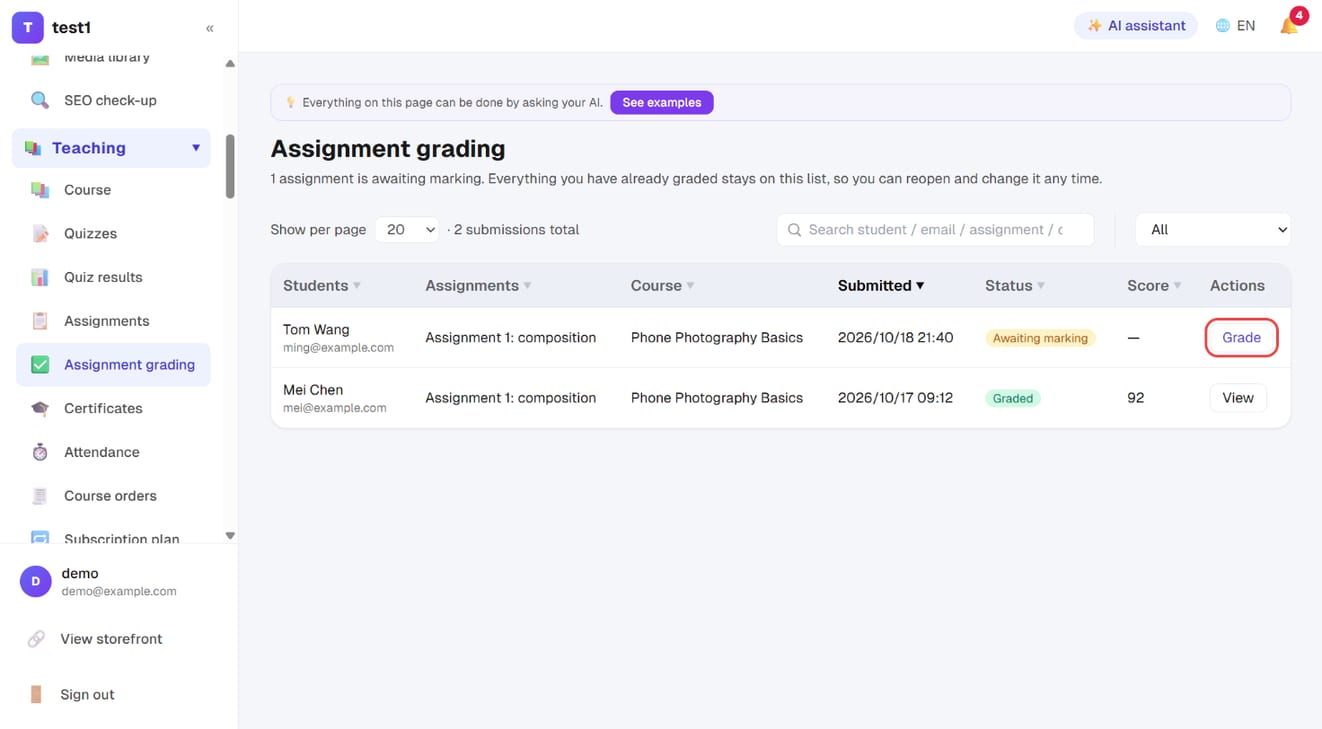Click the Quiz results chart icon
The width and height of the screenshot is (1322, 729).
coord(40,277)
